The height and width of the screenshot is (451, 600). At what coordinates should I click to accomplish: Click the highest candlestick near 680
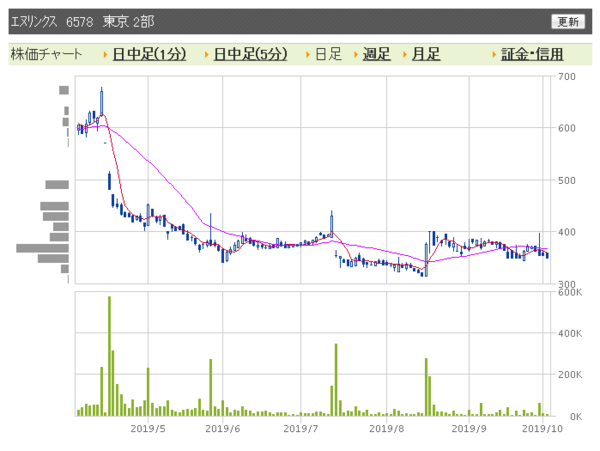coord(102,102)
